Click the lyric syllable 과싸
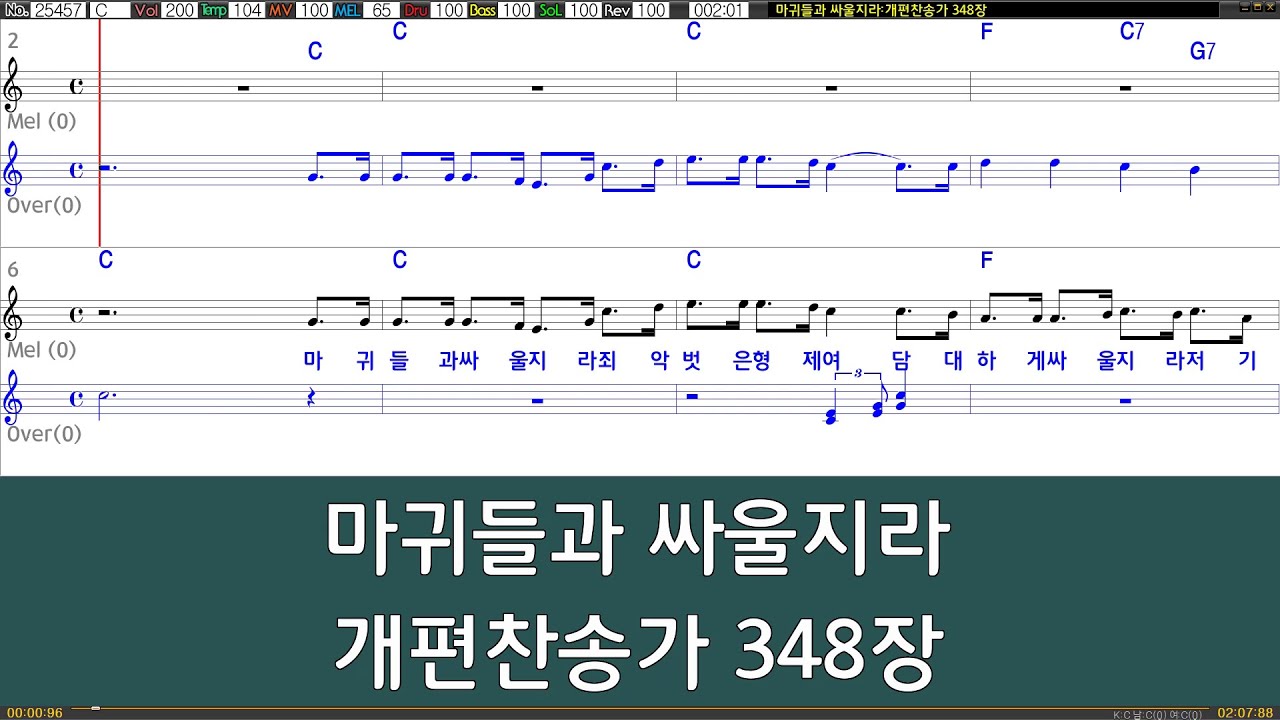Image resolution: width=1280 pixels, height=720 pixels. pyautogui.click(x=458, y=361)
